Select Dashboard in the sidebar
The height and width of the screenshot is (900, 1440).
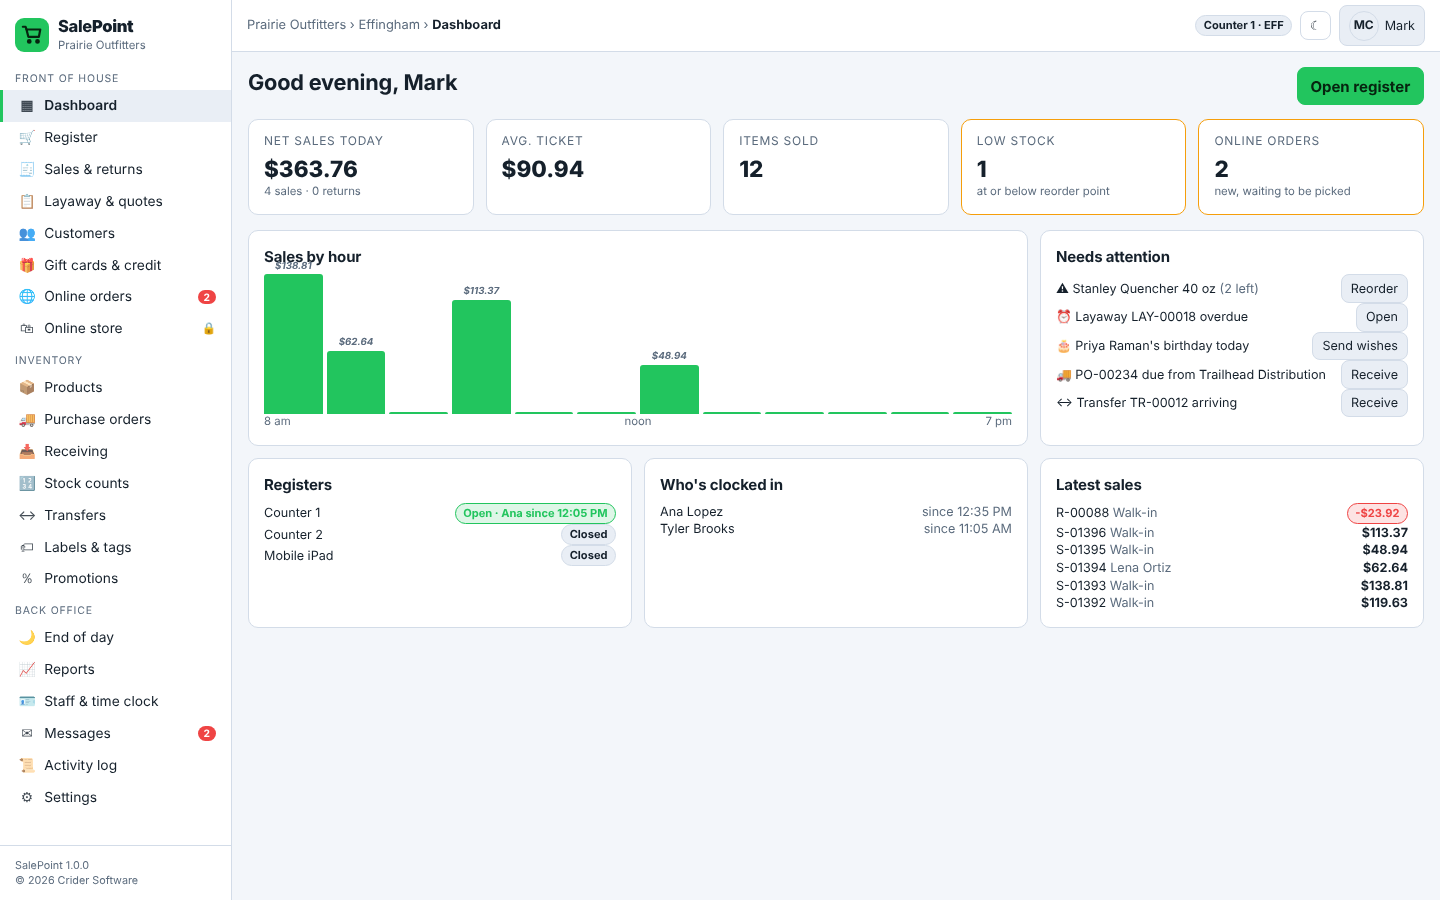(x=116, y=106)
